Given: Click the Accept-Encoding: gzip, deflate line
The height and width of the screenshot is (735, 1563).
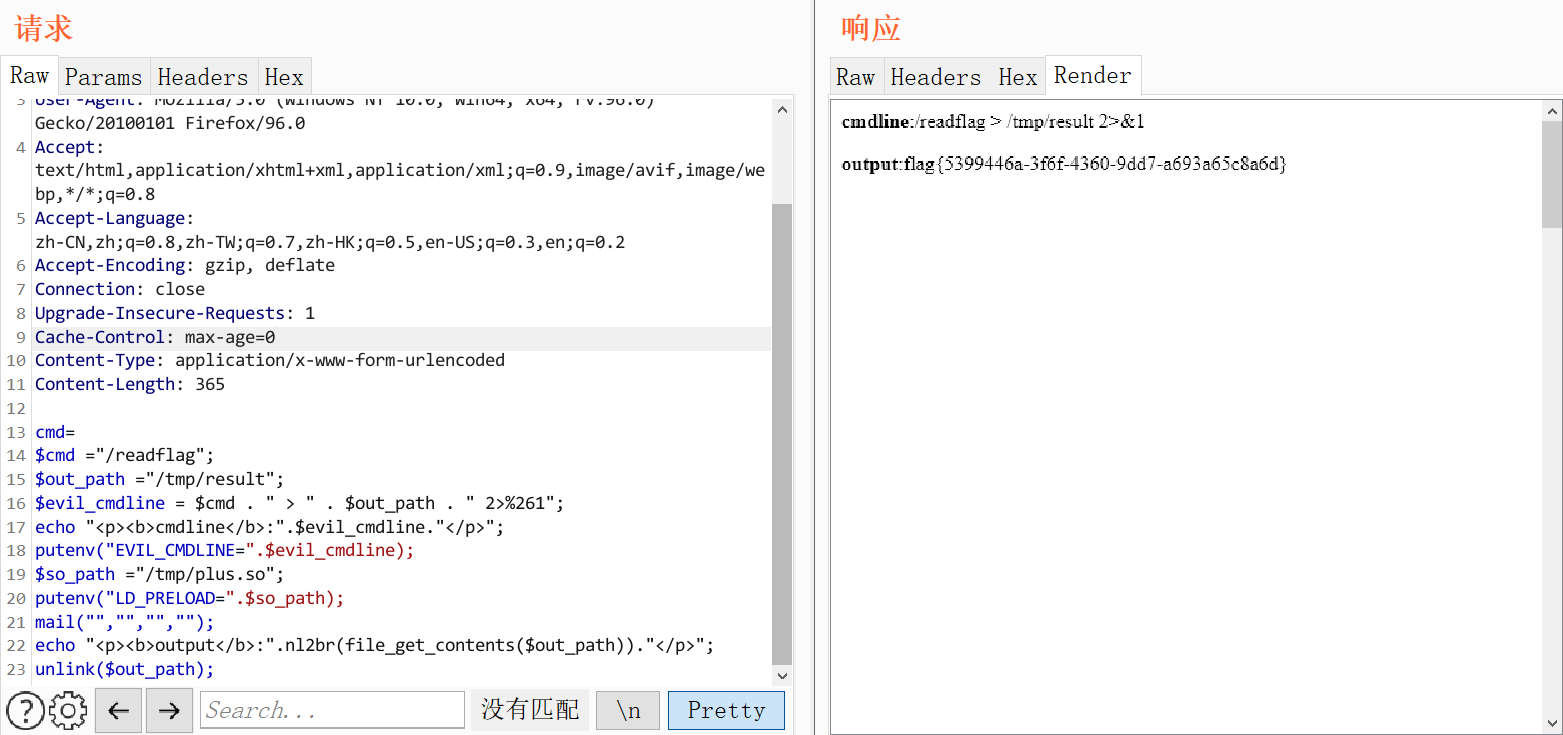Looking at the screenshot, I should [185, 266].
